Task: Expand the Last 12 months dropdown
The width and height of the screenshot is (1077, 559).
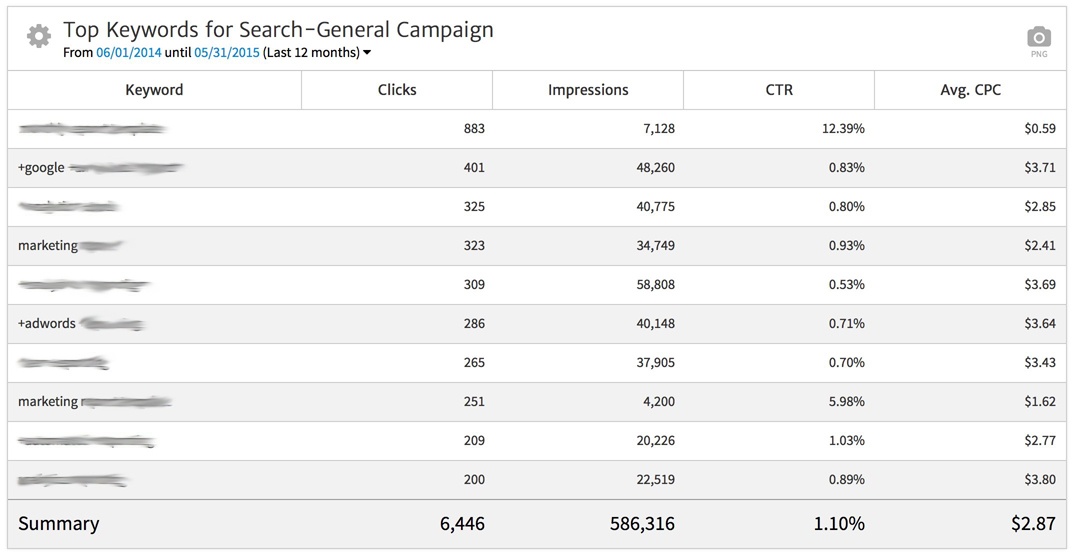Action: click(367, 53)
